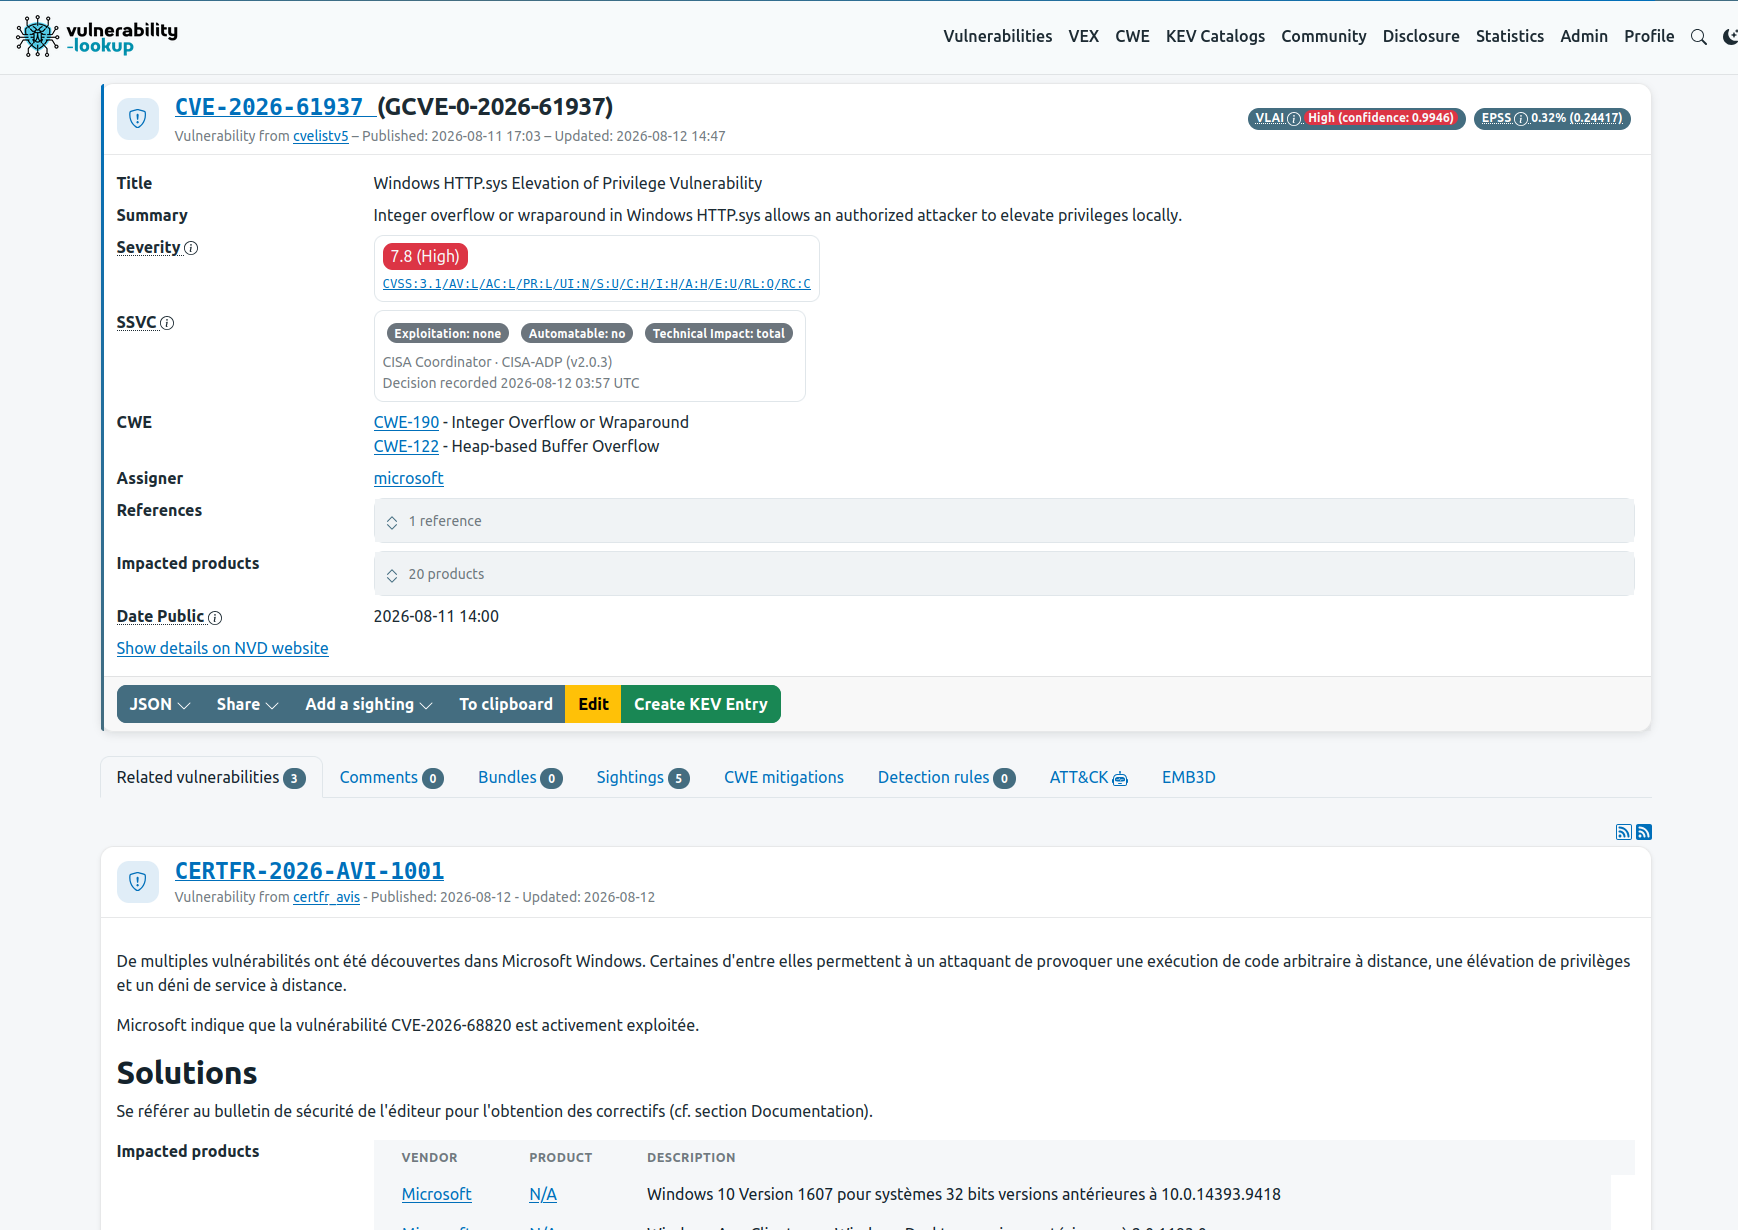Click the Severity label
1738x1230 pixels.
tap(149, 247)
